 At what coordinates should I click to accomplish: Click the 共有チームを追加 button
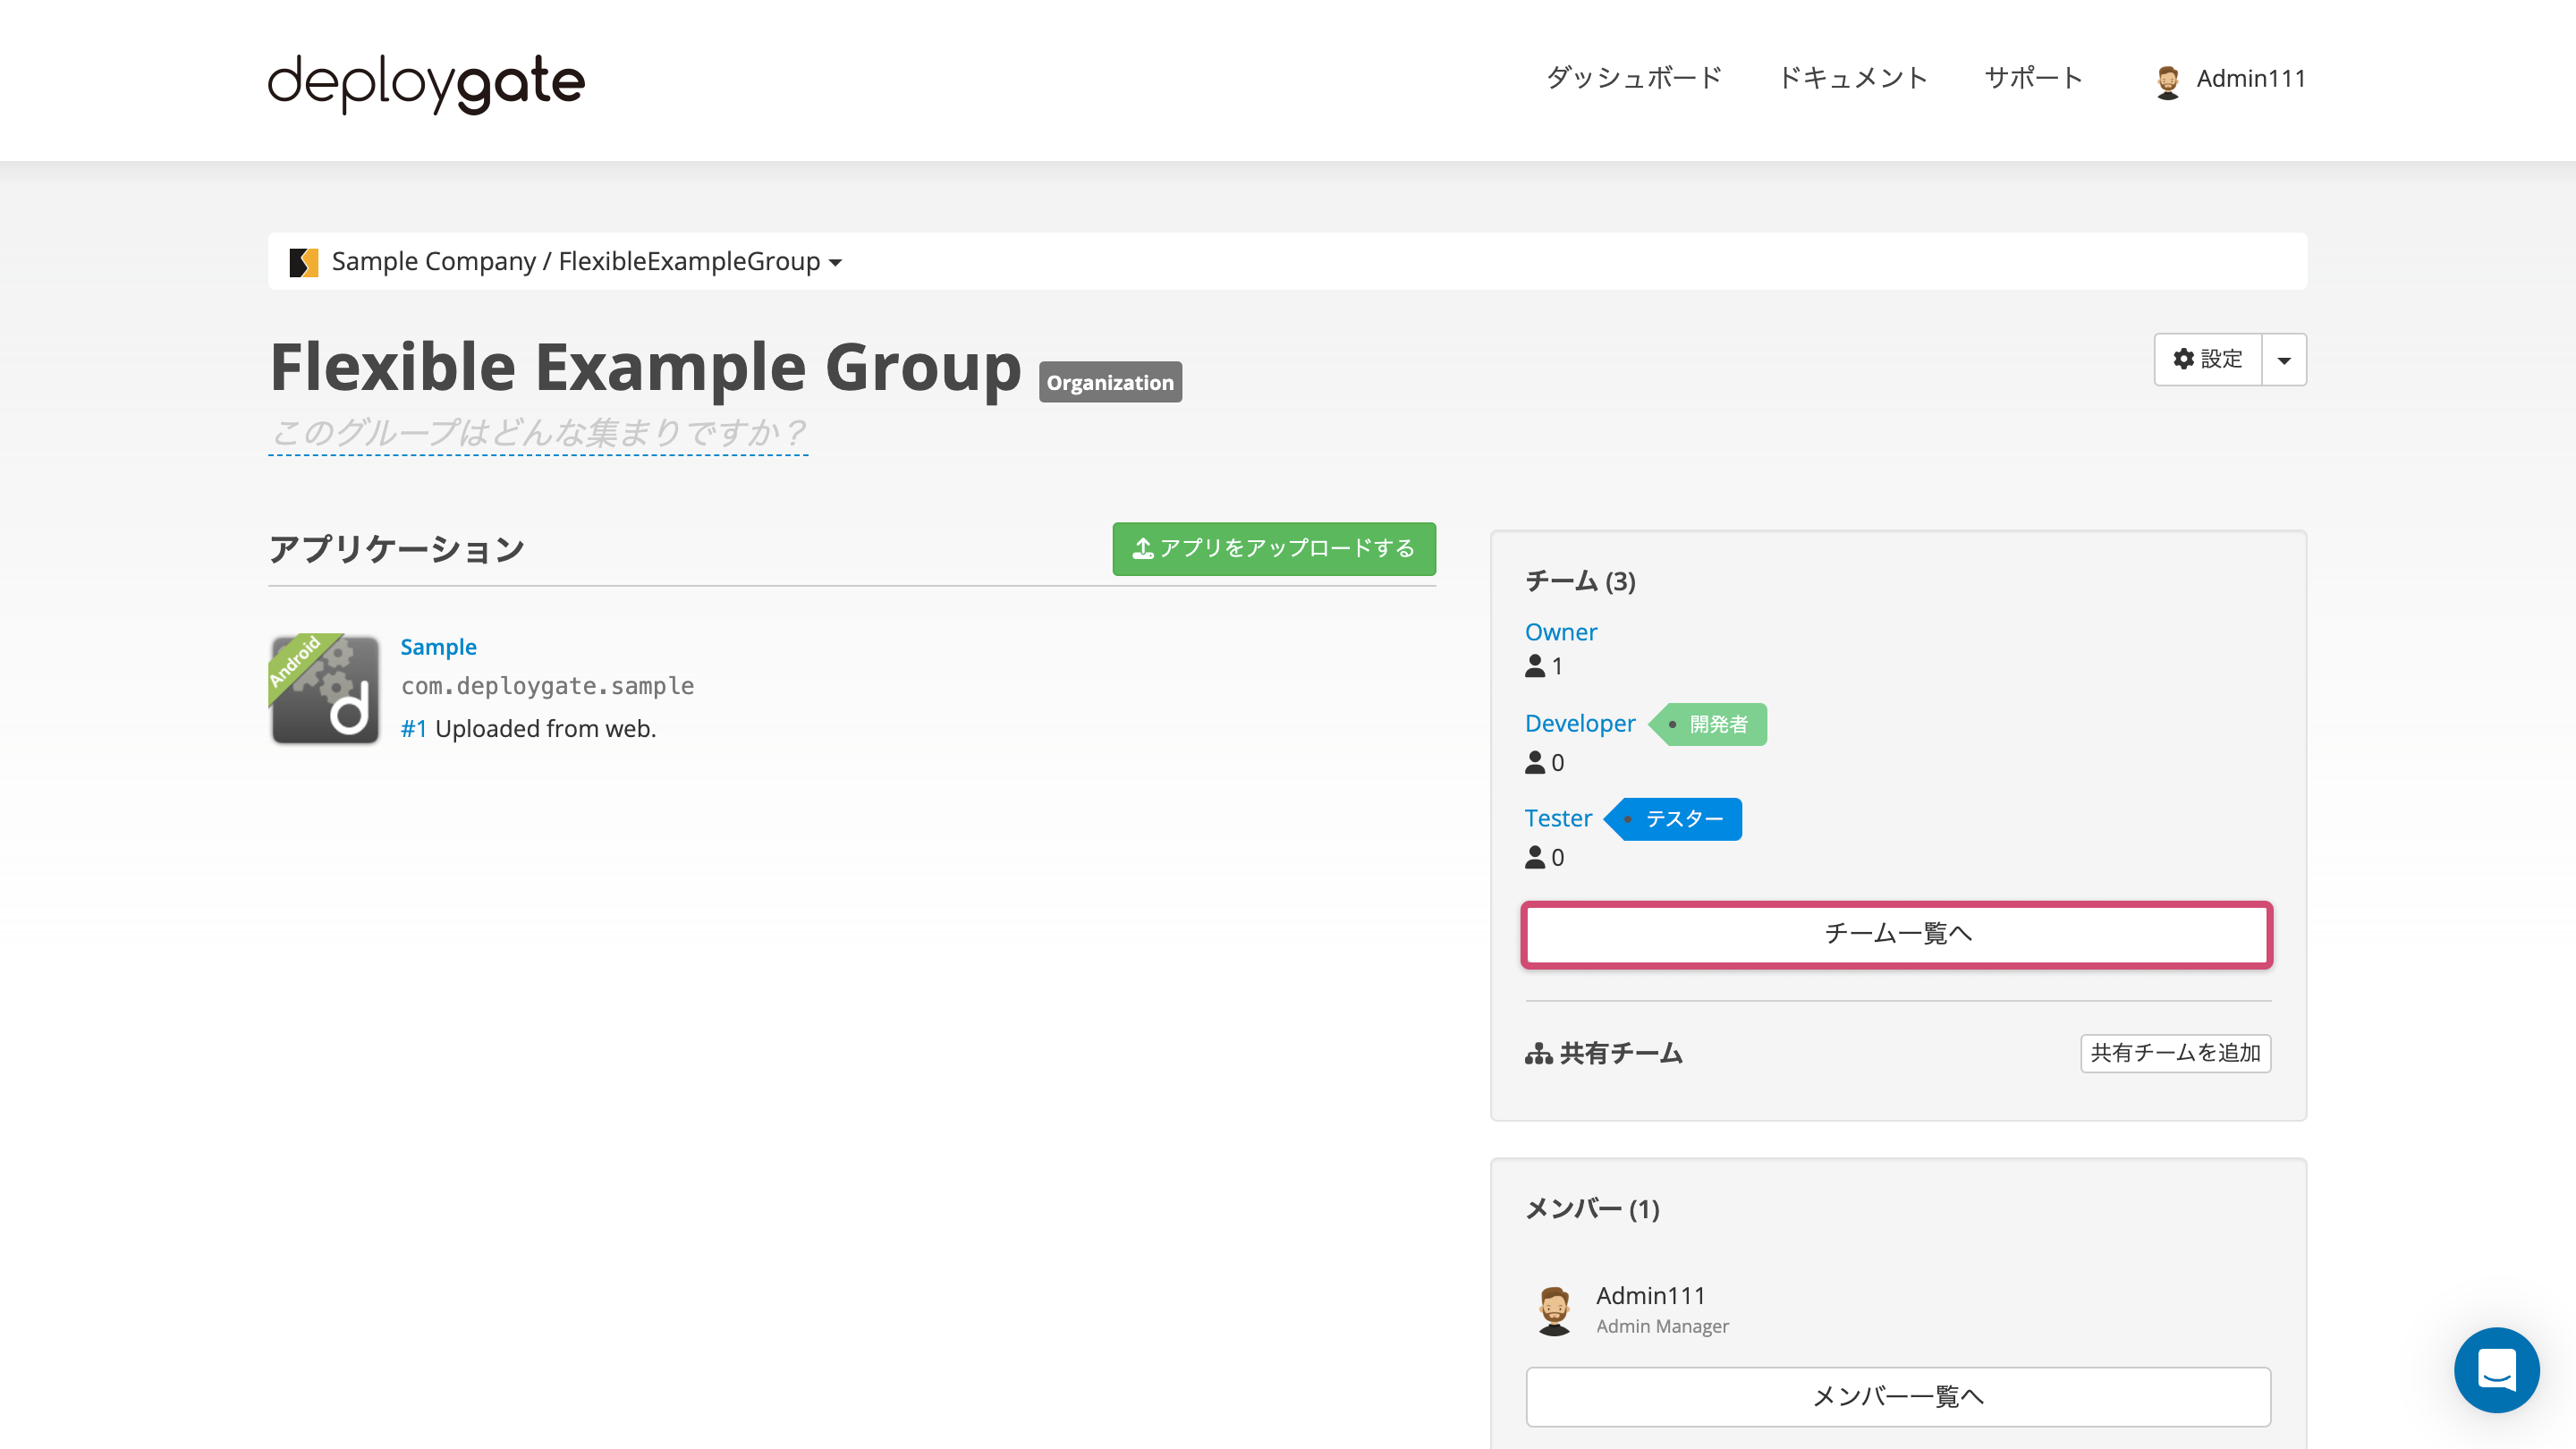click(2176, 1053)
